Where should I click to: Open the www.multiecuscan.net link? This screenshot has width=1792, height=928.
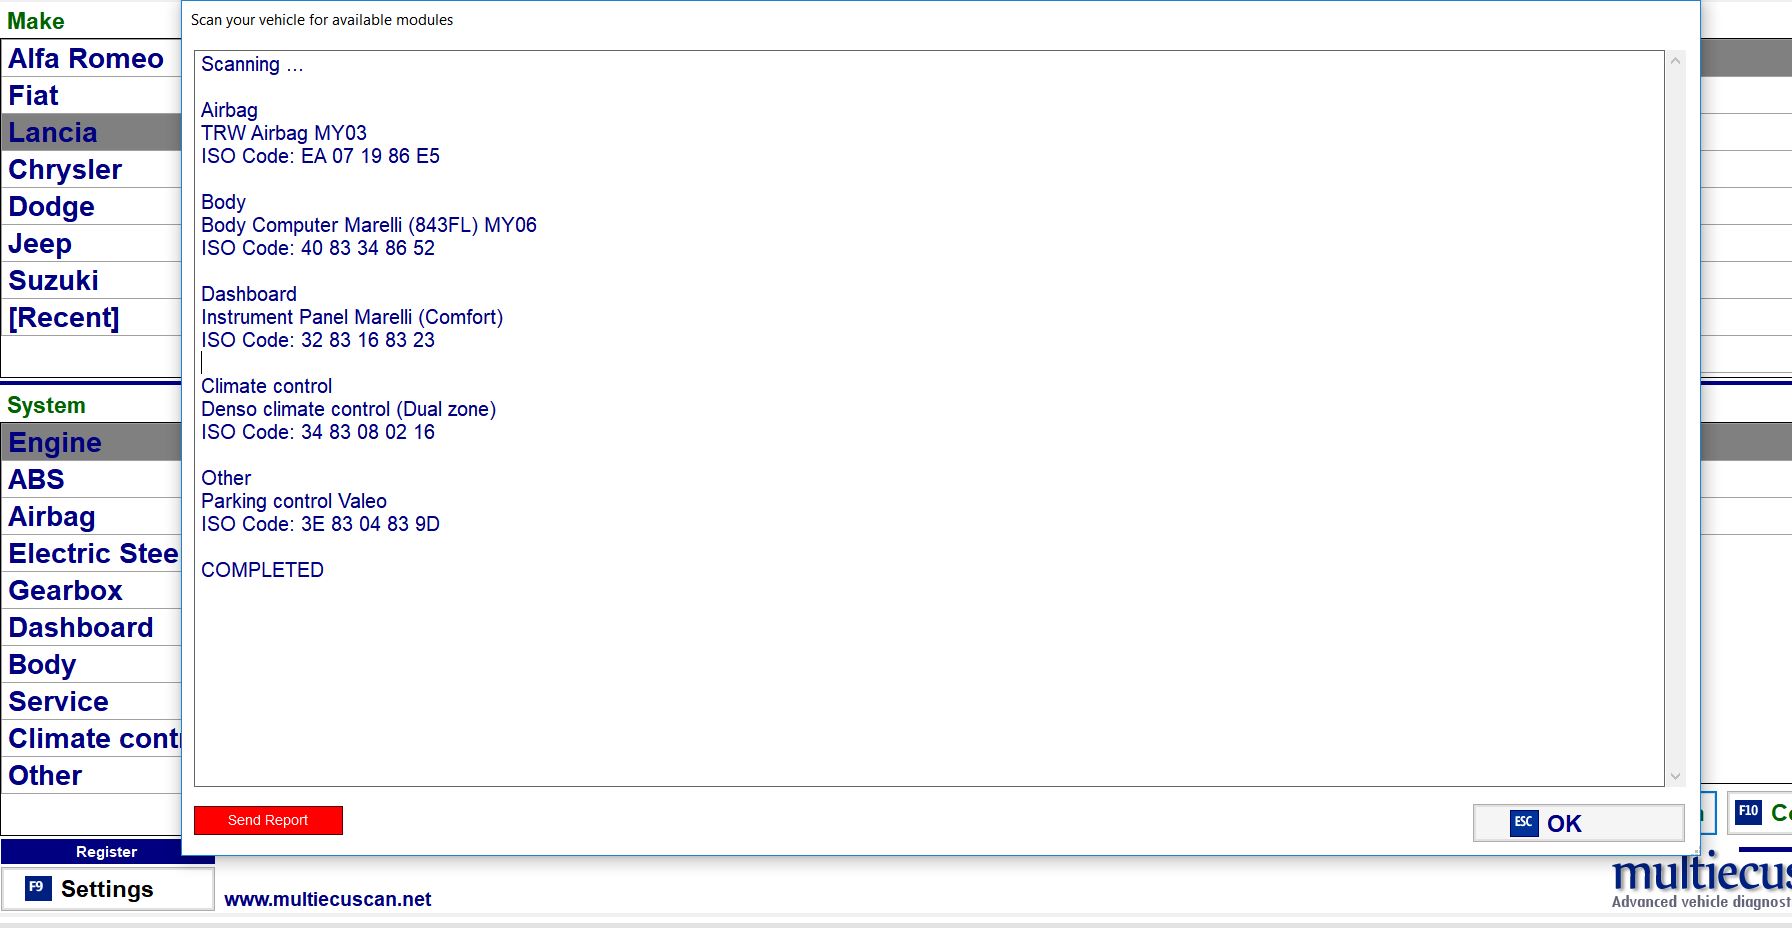tap(328, 899)
